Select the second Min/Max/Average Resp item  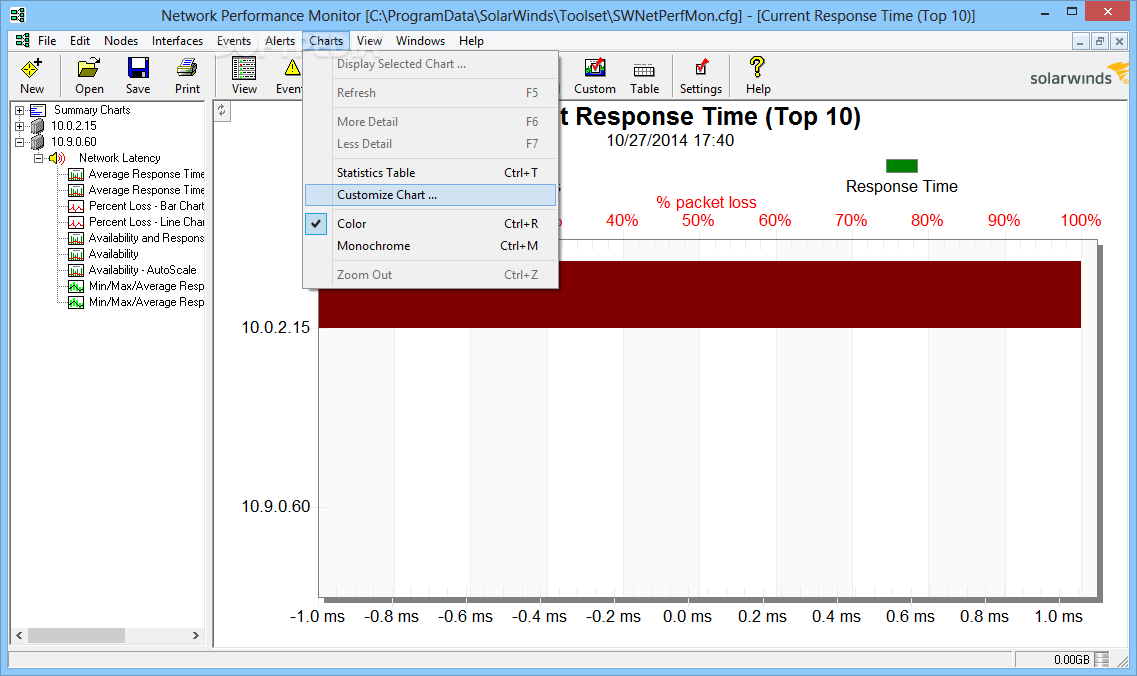pos(146,302)
